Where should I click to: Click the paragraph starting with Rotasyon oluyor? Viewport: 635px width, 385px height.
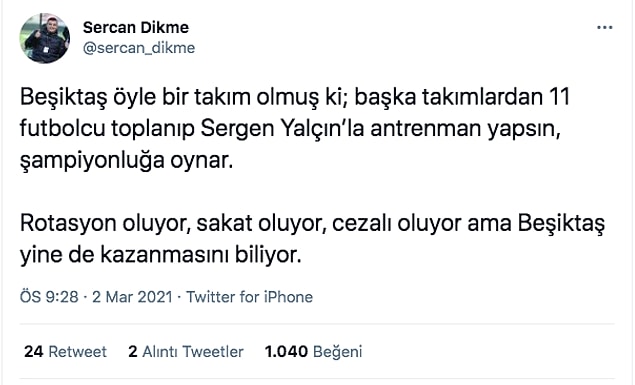[312, 239]
